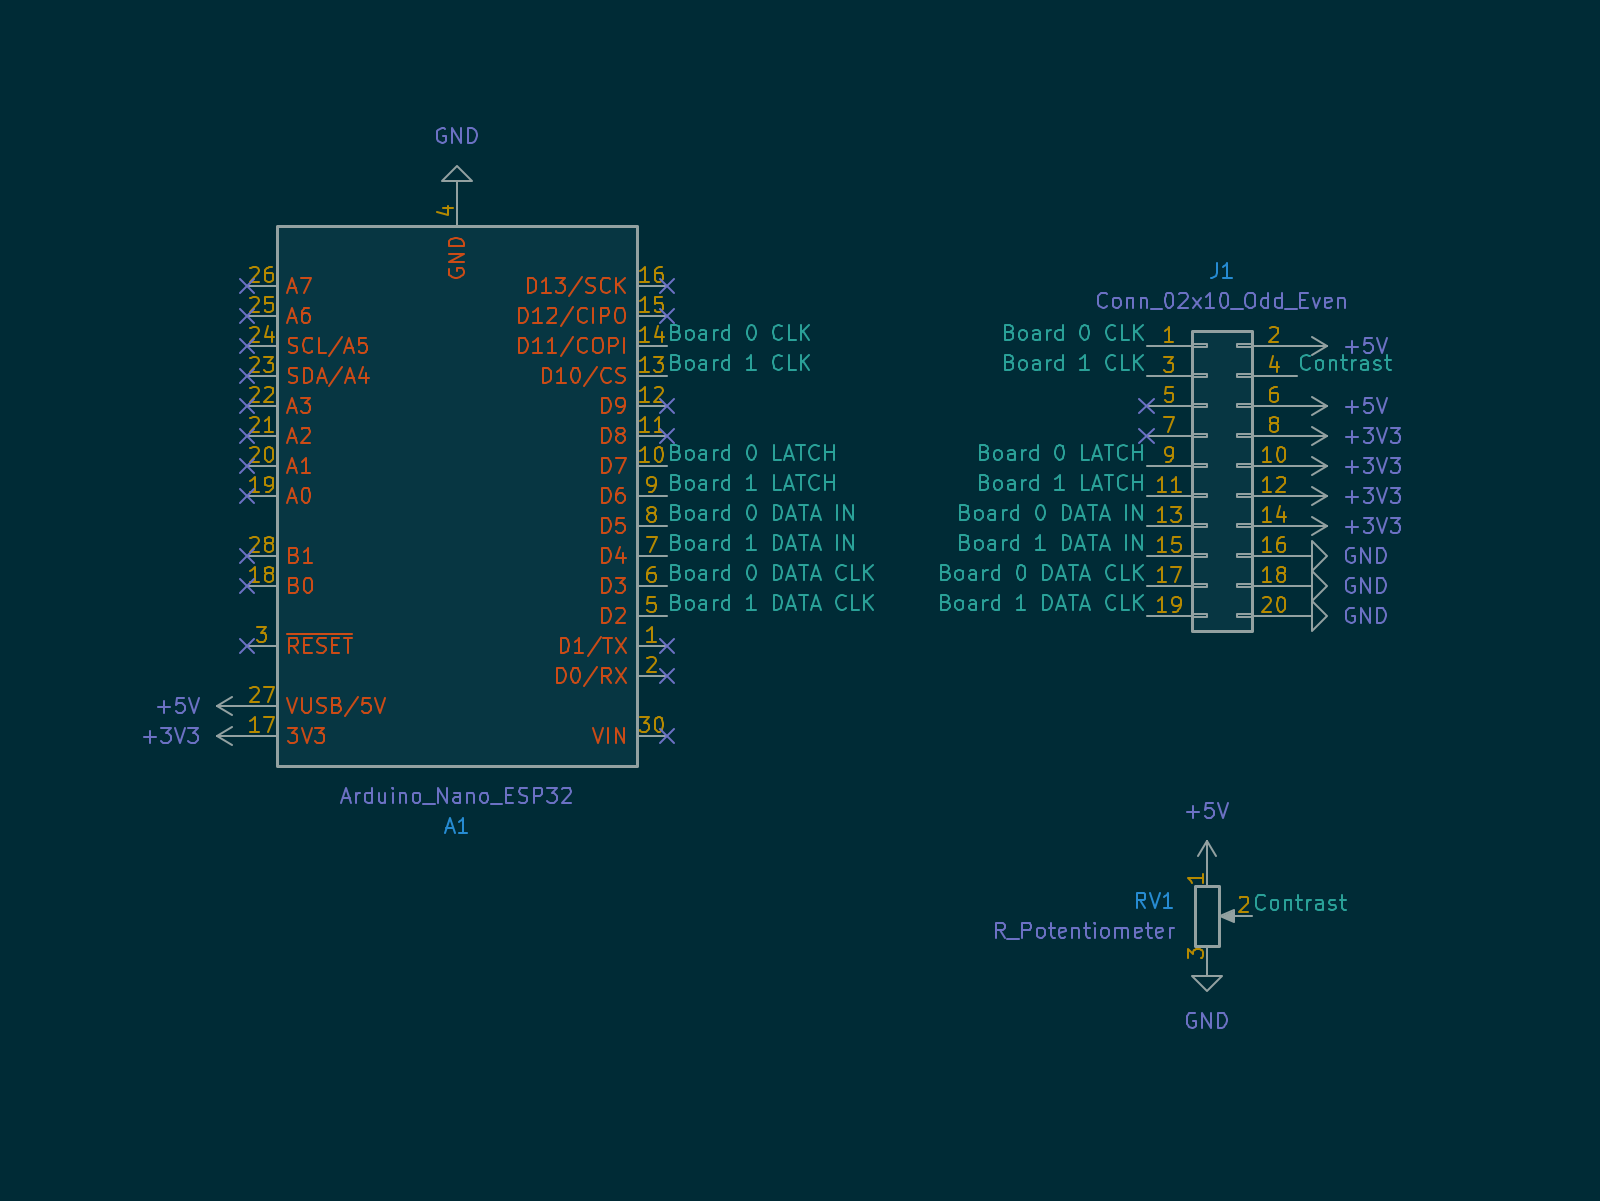1600x1201 pixels.
Task: Select the J1 reference designator label
Action: (1221, 271)
